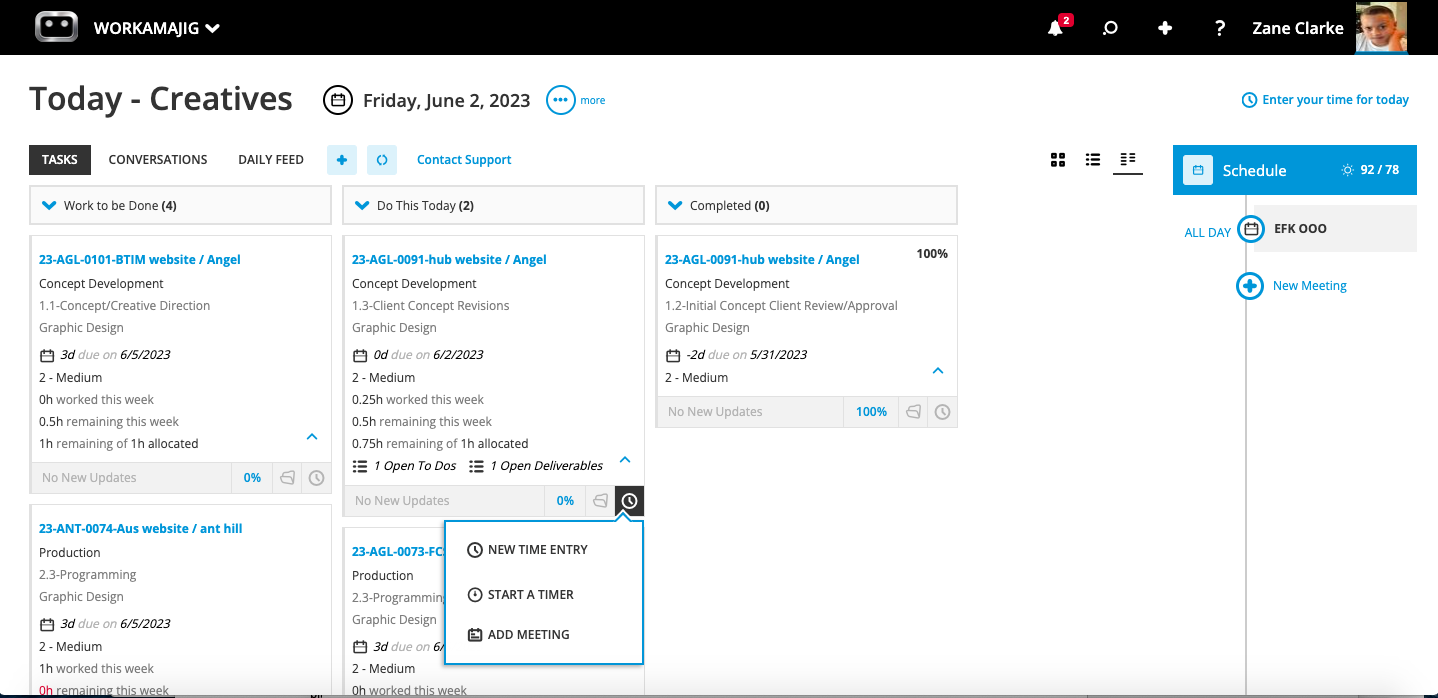This screenshot has height=698, width=1438.
Task: Open conversation icon on completed card
Action: pyautogui.click(x=914, y=412)
